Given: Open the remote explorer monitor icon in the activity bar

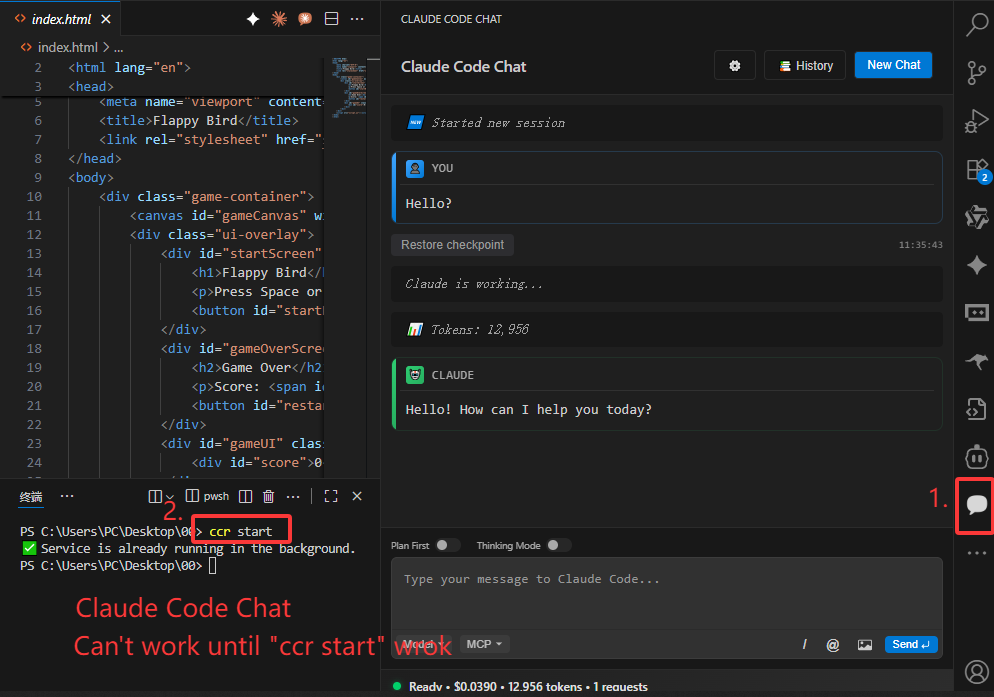Looking at the screenshot, I should pos(977,313).
